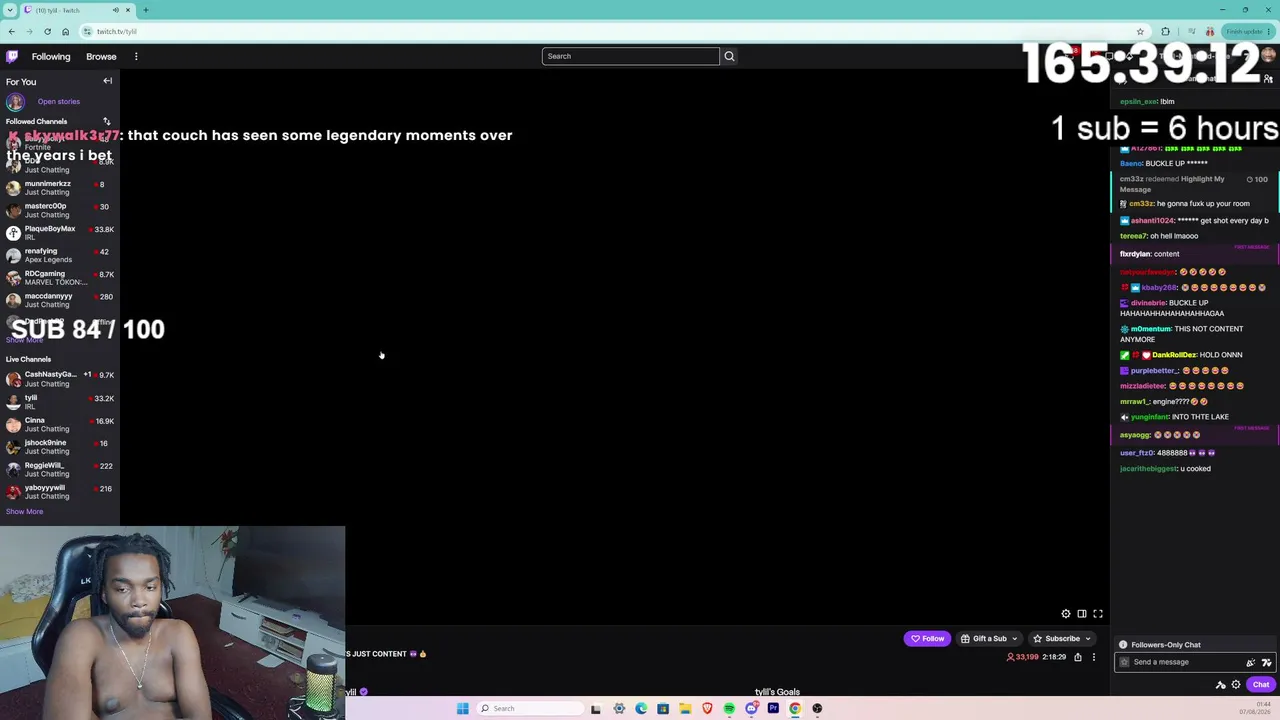Open ReggieWill live channel
Viewport: 1280px width, 720px height.
(60, 470)
